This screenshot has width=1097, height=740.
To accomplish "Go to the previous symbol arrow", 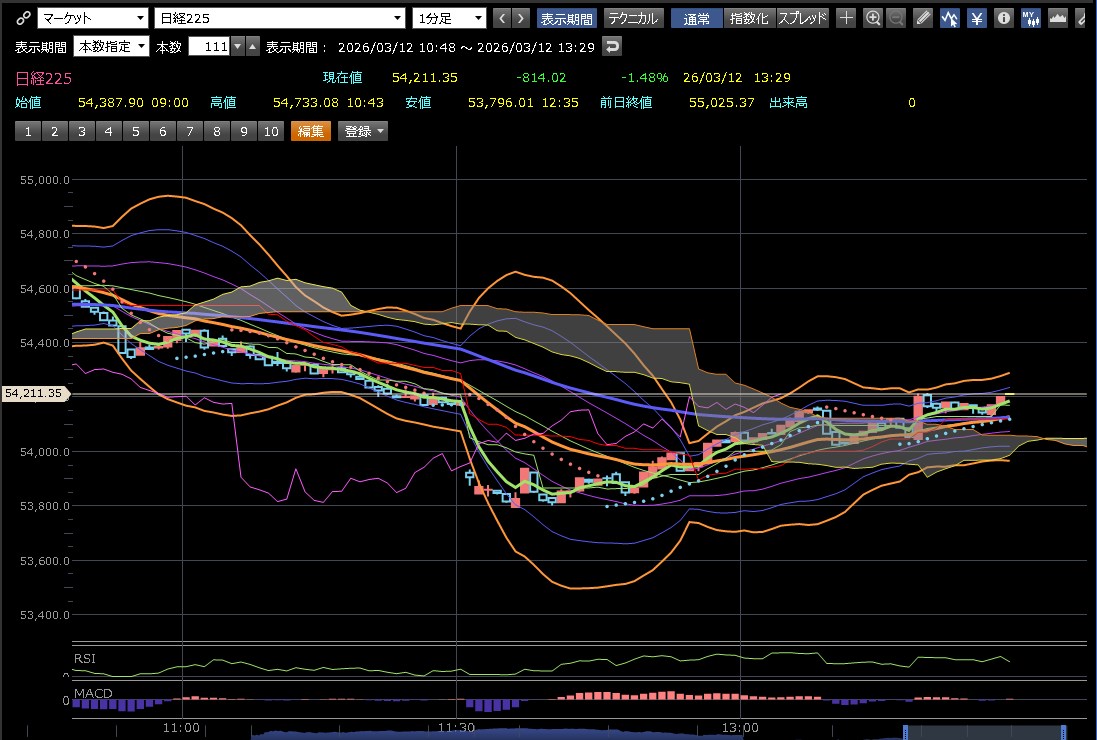I will pos(502,18).
